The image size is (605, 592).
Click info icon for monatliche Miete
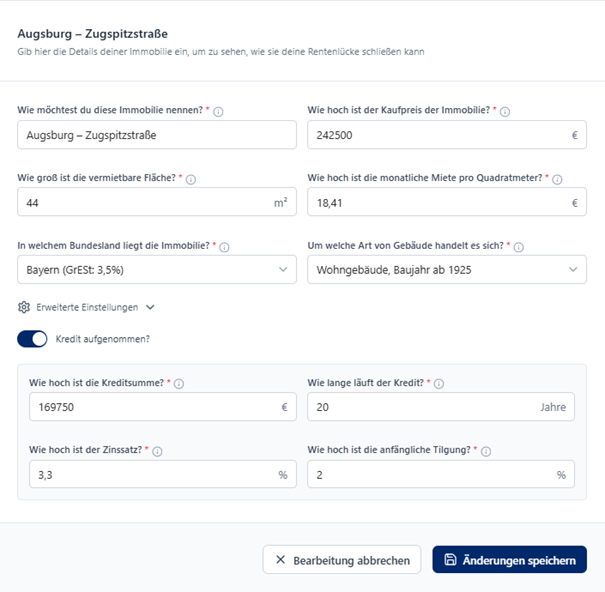click(x=557, y=180)
